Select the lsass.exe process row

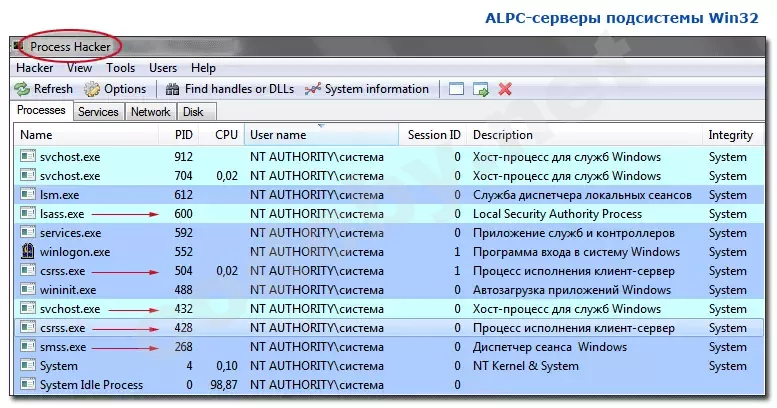60,214
